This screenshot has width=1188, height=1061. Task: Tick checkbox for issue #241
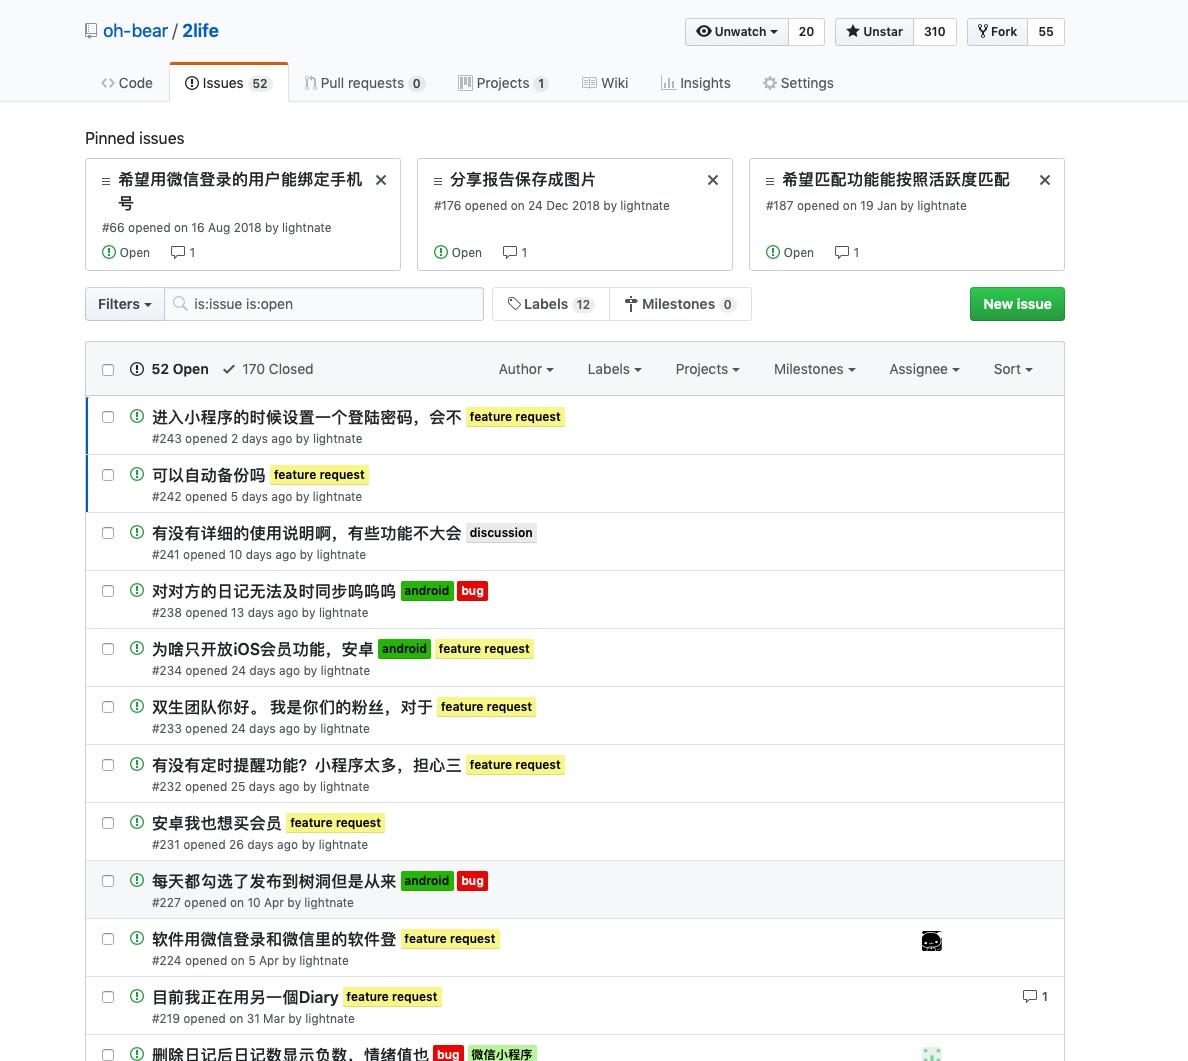(x=108, y=533)
